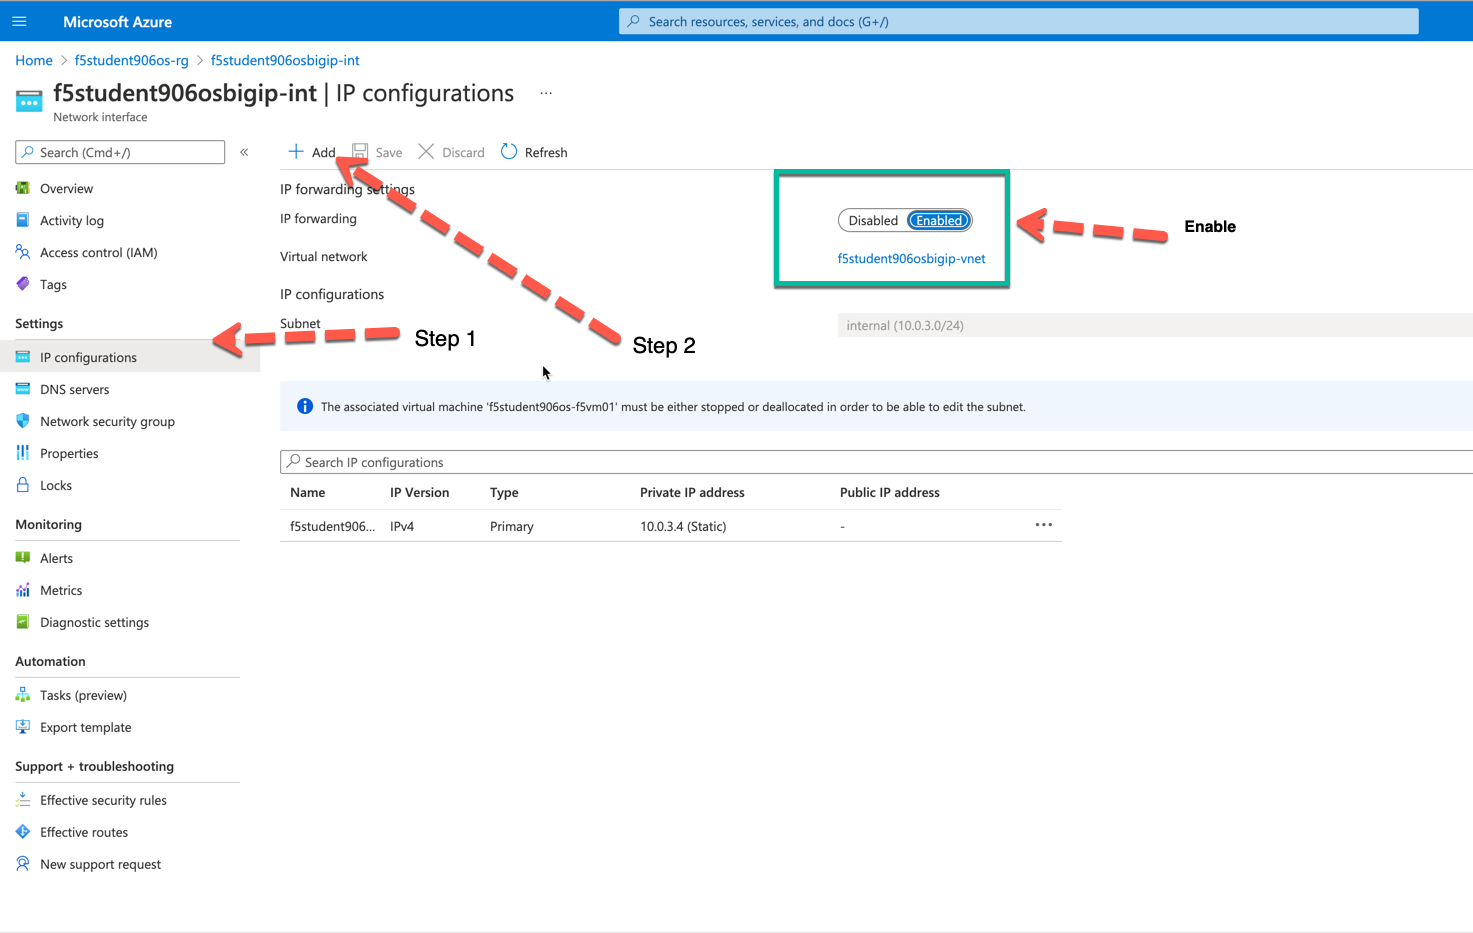Screen dimensions: 1473x933
Task: Navigate to f5student906os-rg breadcrumb
Action: tap(132, 60)
